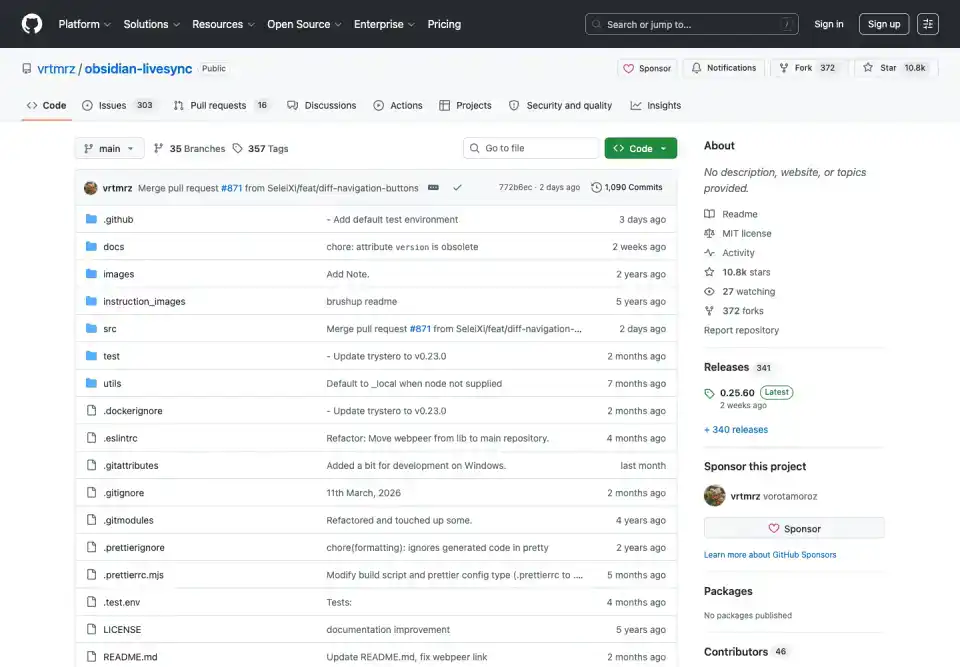Open the appearance settings icon button
This screenshot has width=960, height=667.
(x=928, y=24)
